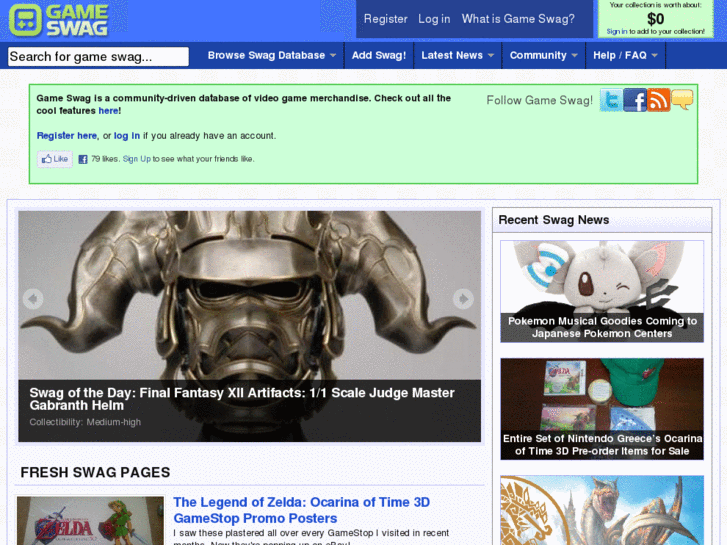Click the Register link in header
727x545 pixels.
pyautogui.click(x=385, y=19)
